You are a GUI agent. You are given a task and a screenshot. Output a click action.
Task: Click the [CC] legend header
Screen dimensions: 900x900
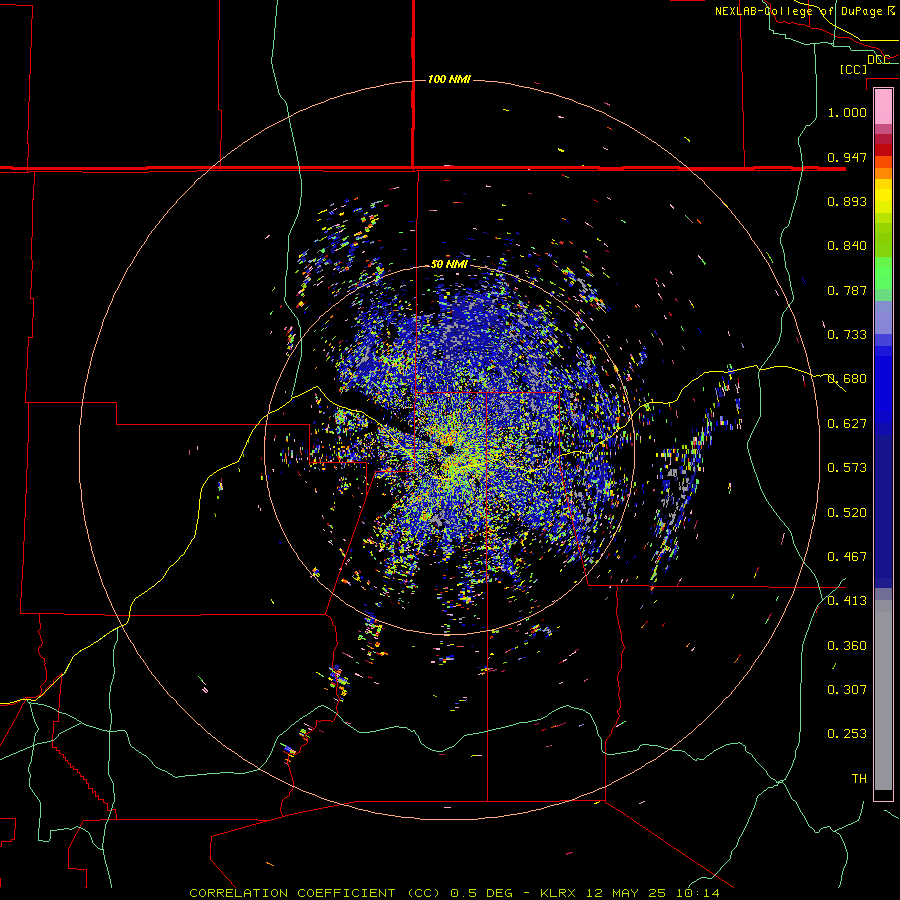[x=853, y=69]
